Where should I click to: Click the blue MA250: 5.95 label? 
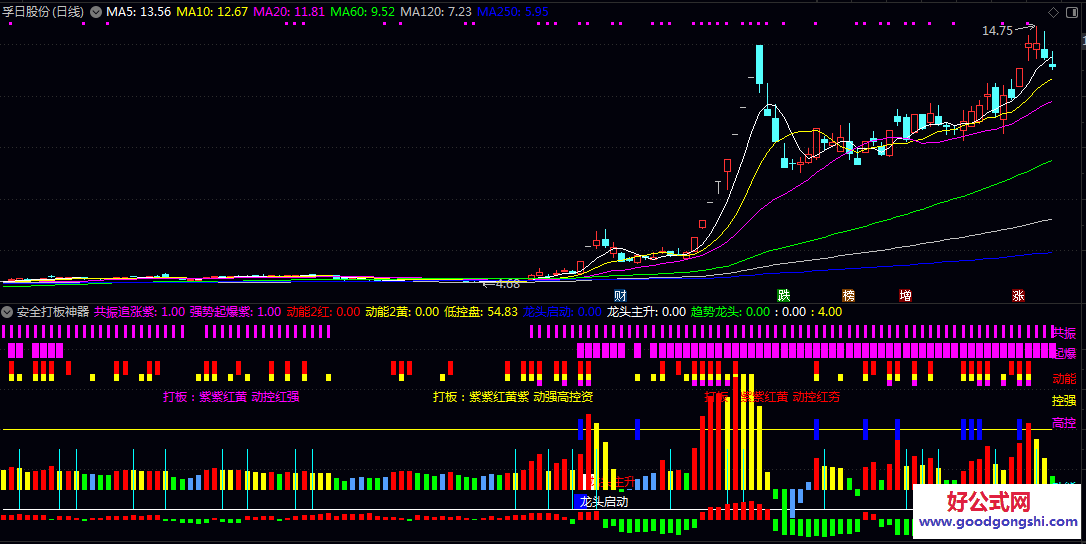(x=513, y=12)
